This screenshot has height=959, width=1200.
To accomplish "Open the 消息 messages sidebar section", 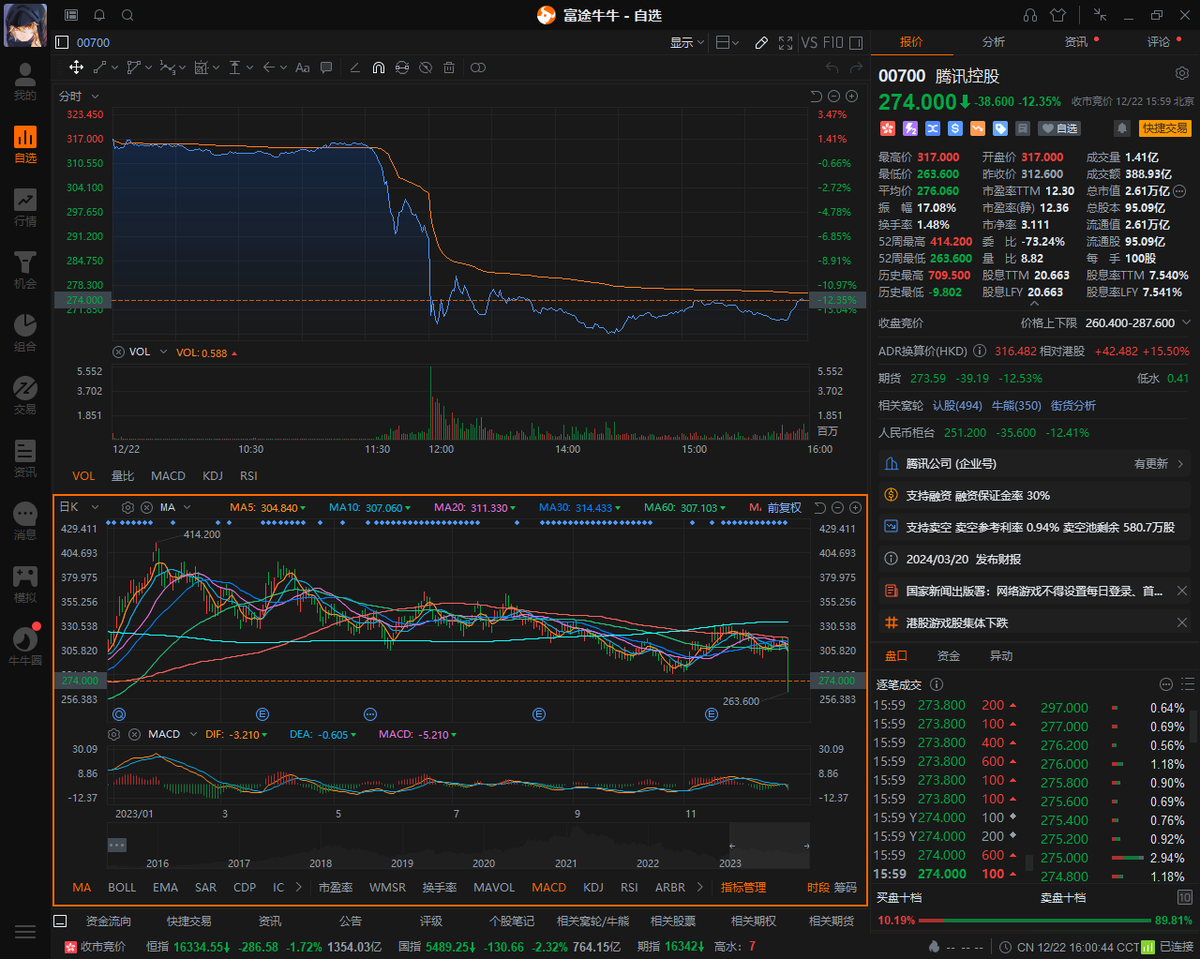I will click(x=25, y=522).
